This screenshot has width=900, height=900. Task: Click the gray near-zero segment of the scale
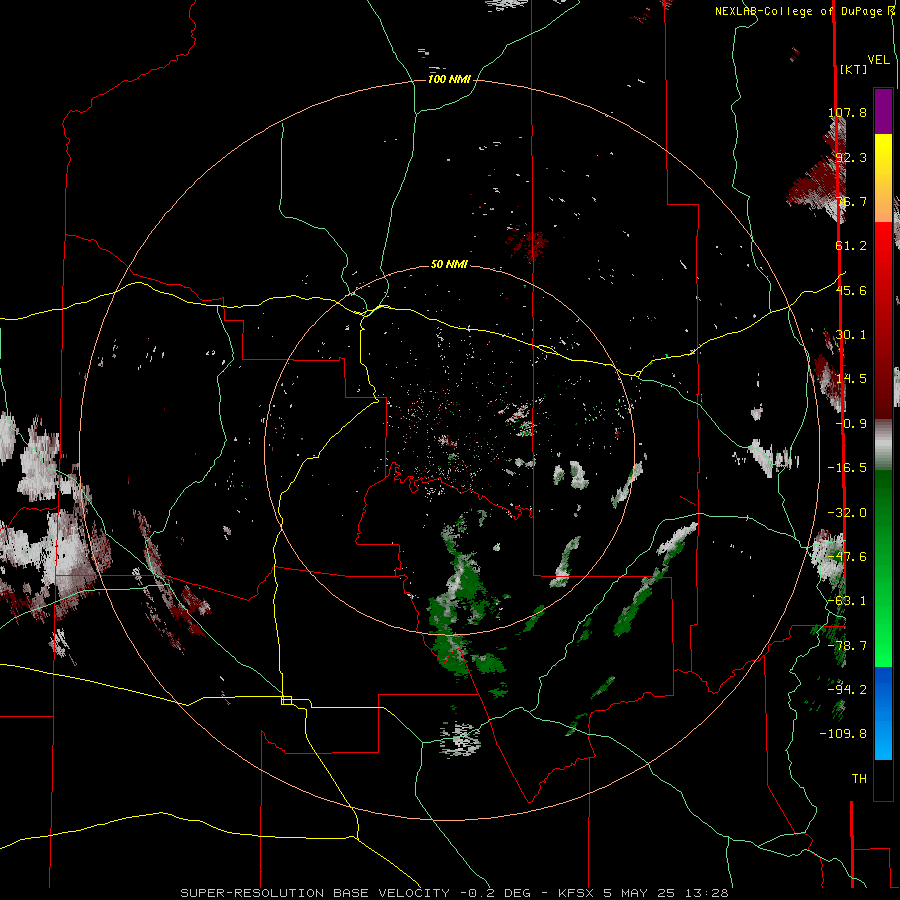pyautogui.click(x=883, y=444)
